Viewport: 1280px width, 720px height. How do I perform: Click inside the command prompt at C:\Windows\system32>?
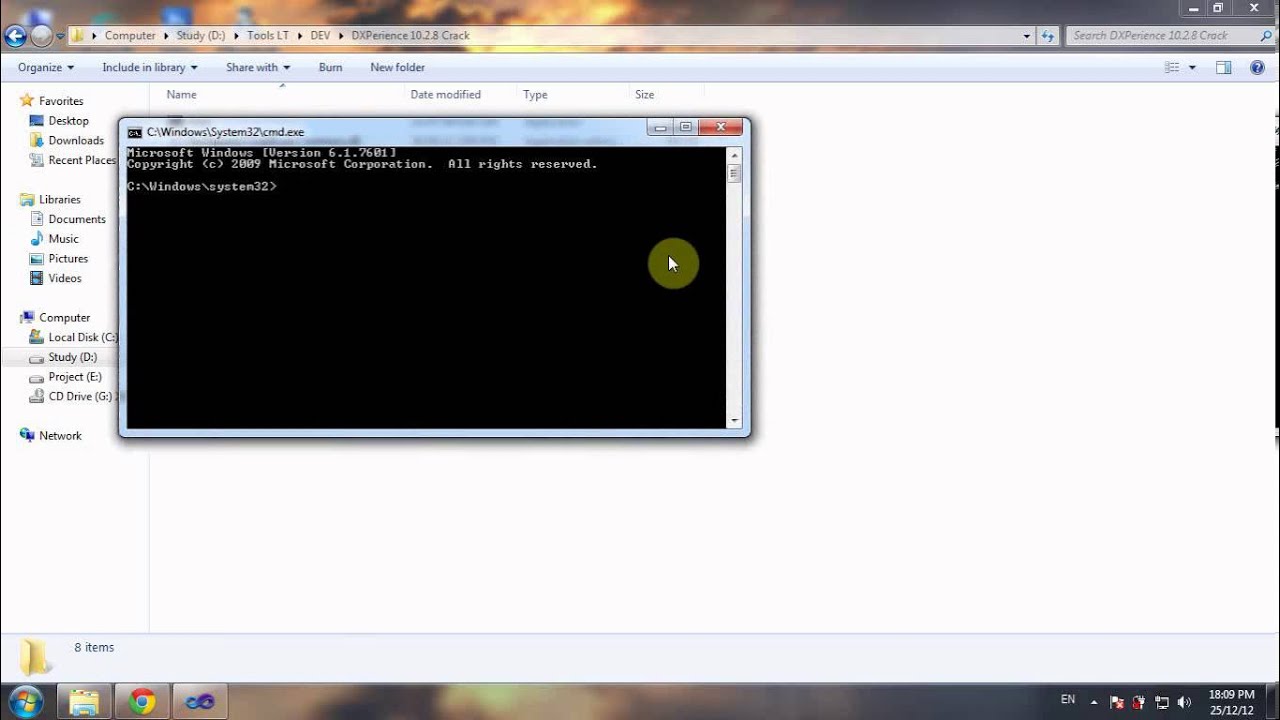tap(202, 187)
